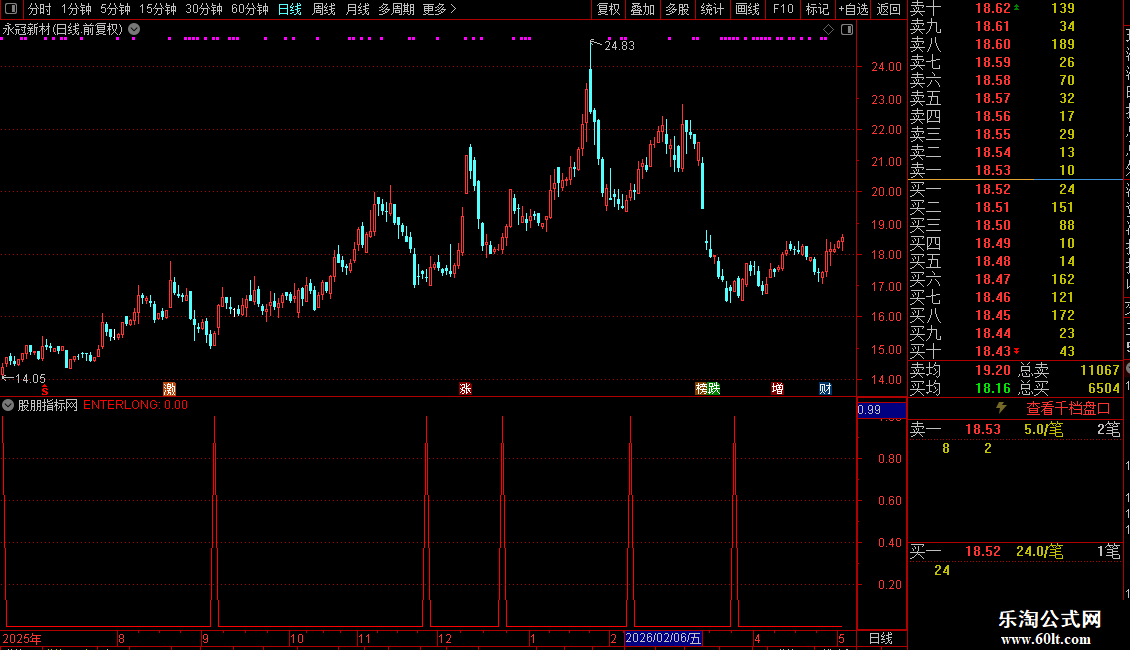
Task: Click 卖十 price 18.62
Action: (x=993, y=8)
